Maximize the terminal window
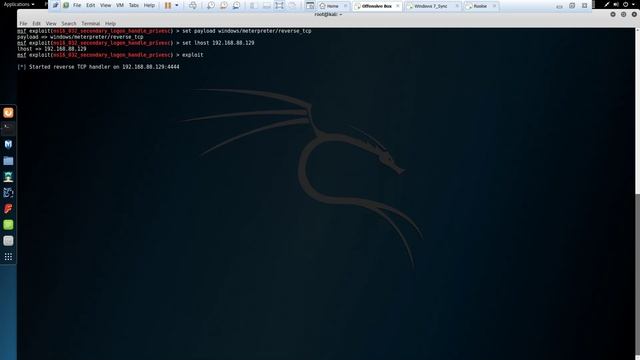 [x=623, y=14]
